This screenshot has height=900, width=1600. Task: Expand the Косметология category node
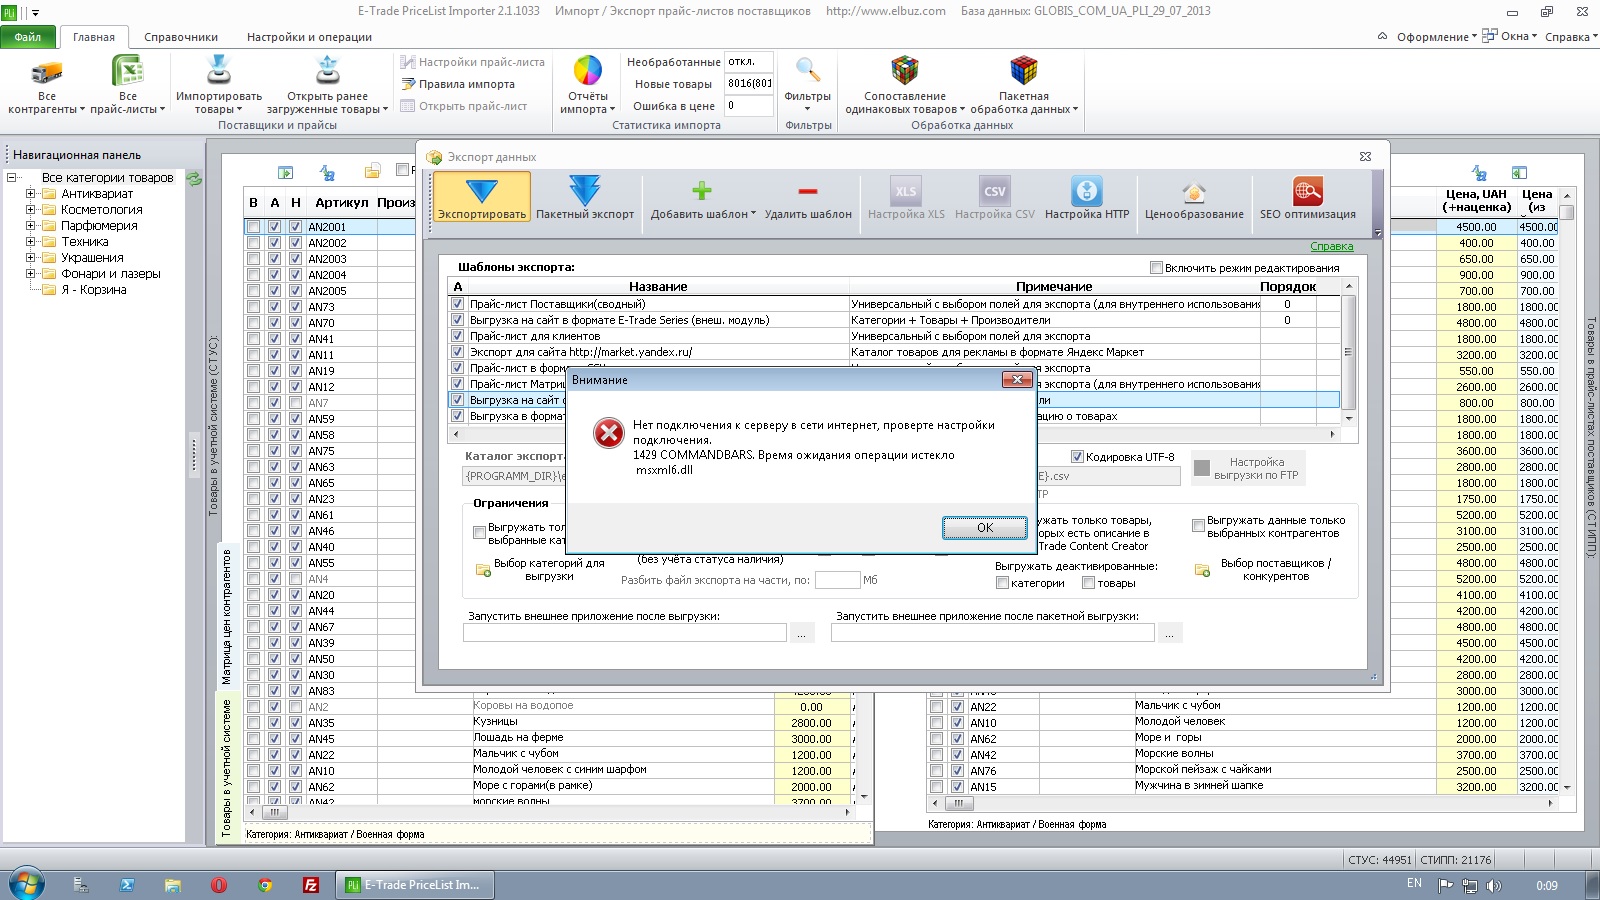[x=31, y=210]
